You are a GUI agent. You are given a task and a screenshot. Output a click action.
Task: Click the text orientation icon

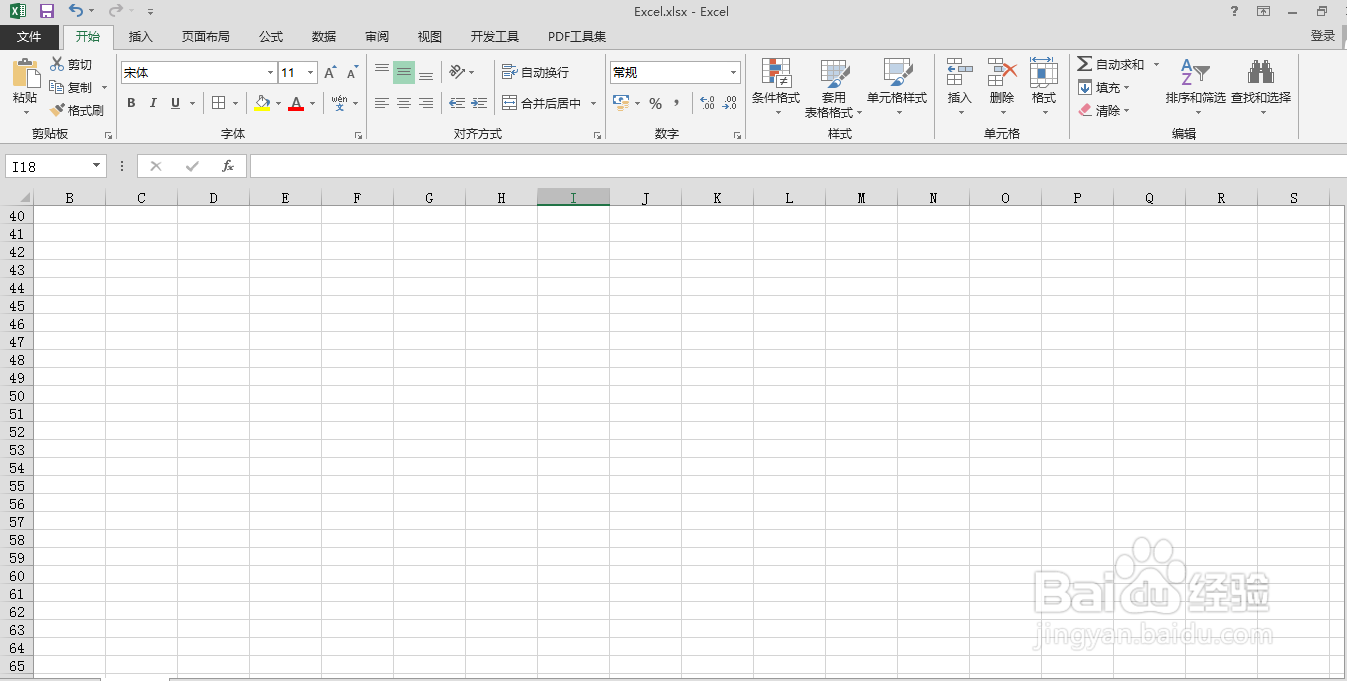coord(458,73)
